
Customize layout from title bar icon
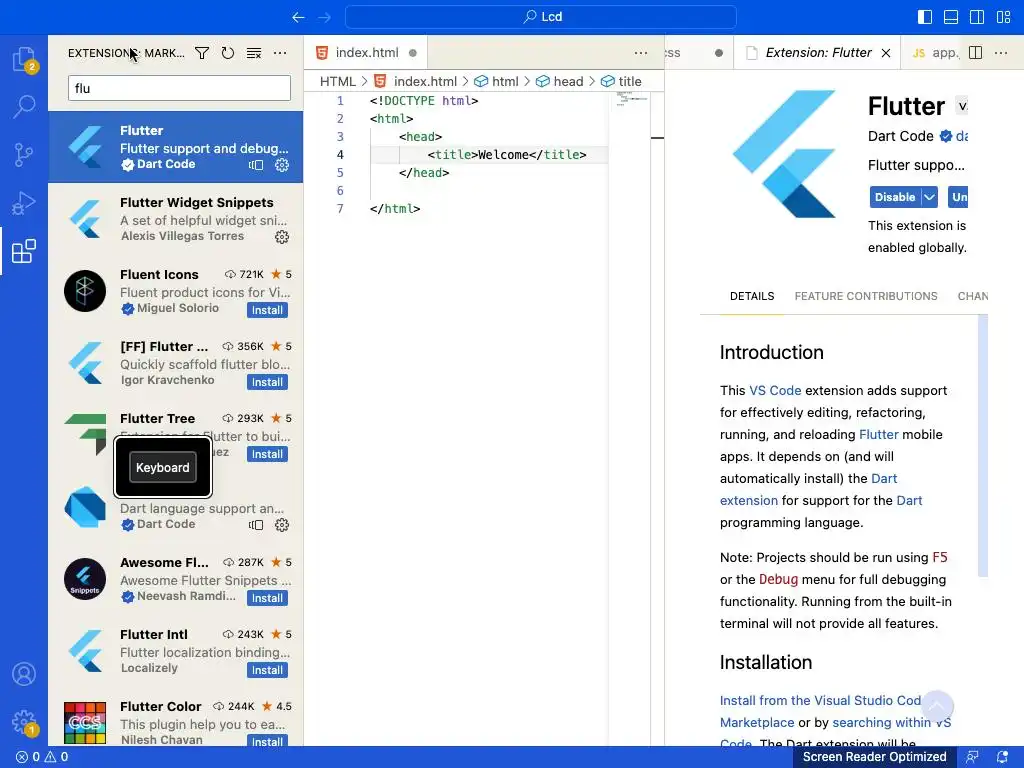[1004, 17]
